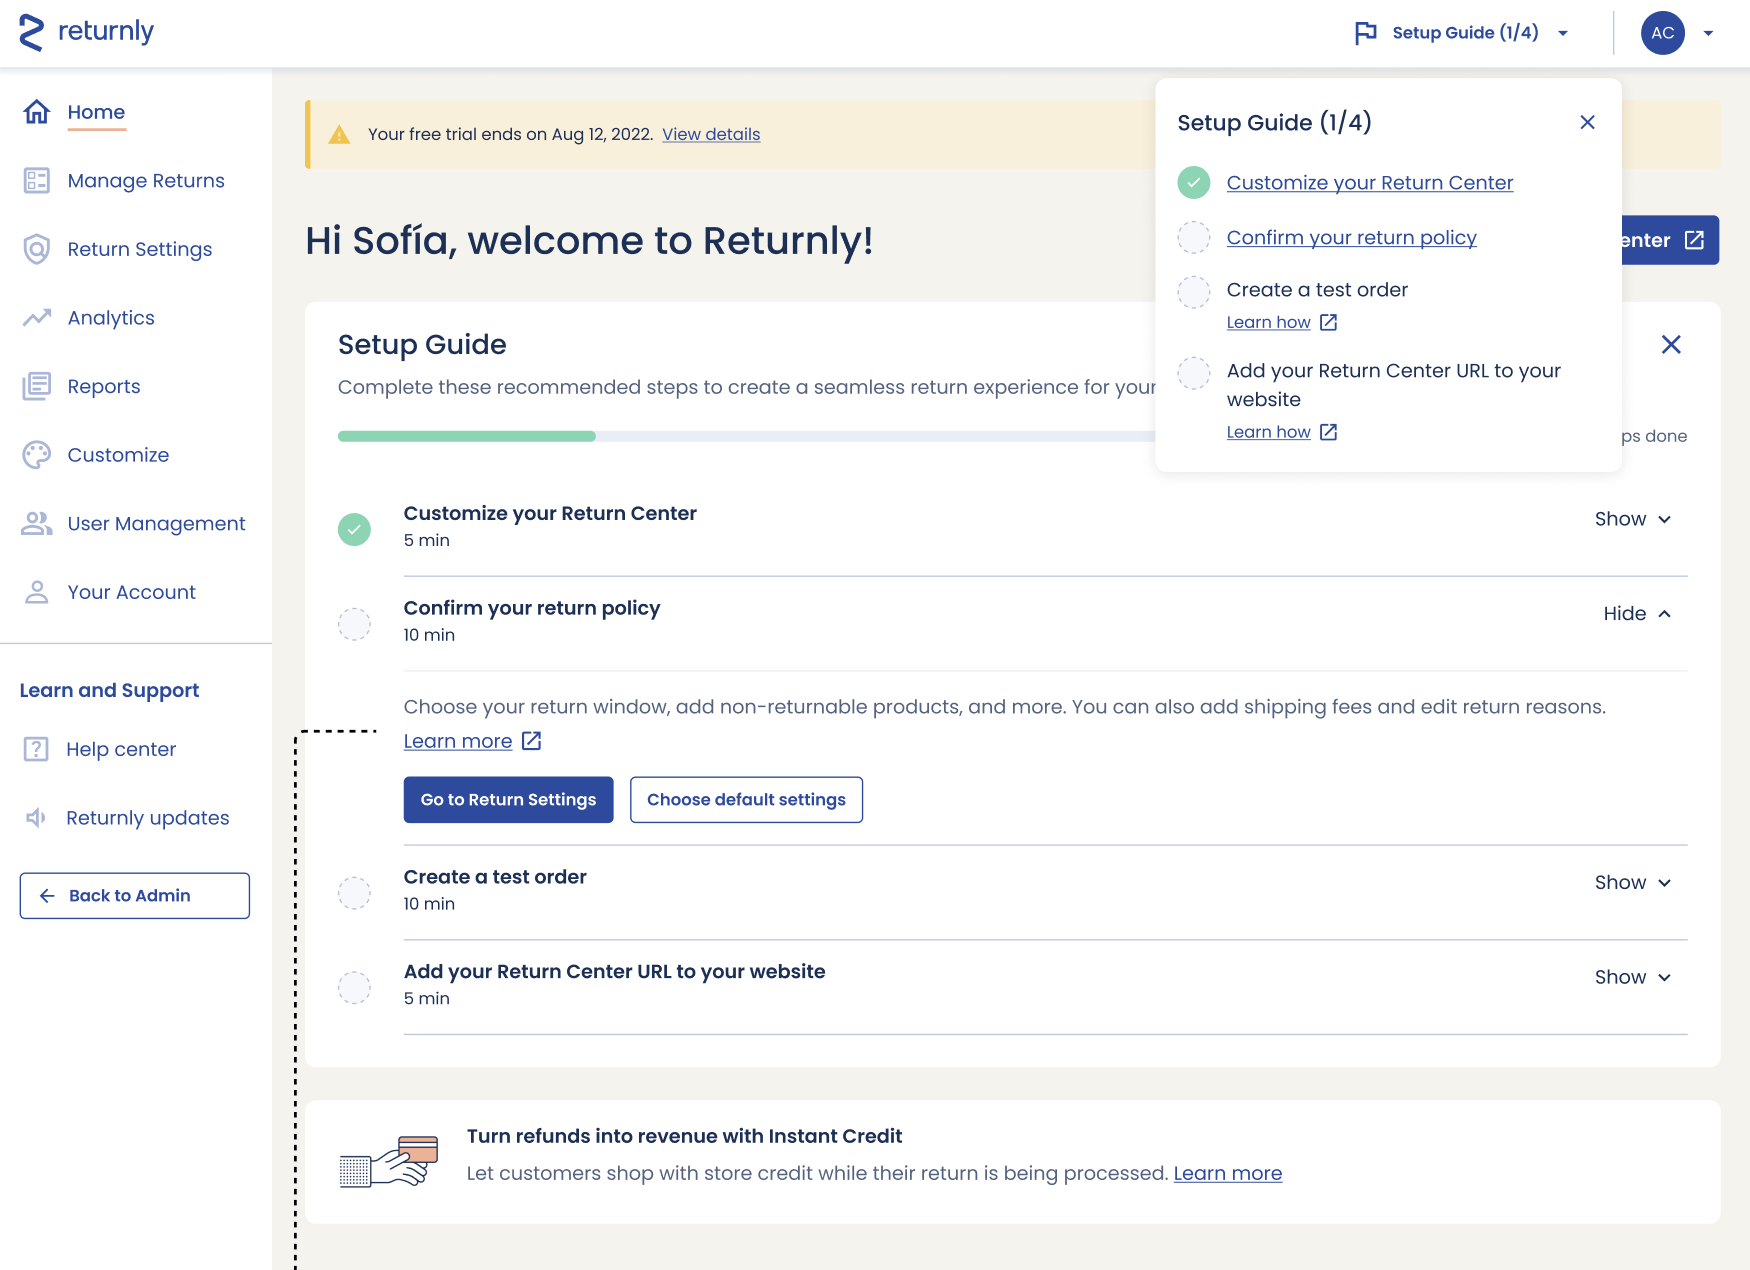Open the Setup Guide (1/4) dropdown in header
The height and width of the screenshot is (1270, 1750).
(x=1461, y=33)
